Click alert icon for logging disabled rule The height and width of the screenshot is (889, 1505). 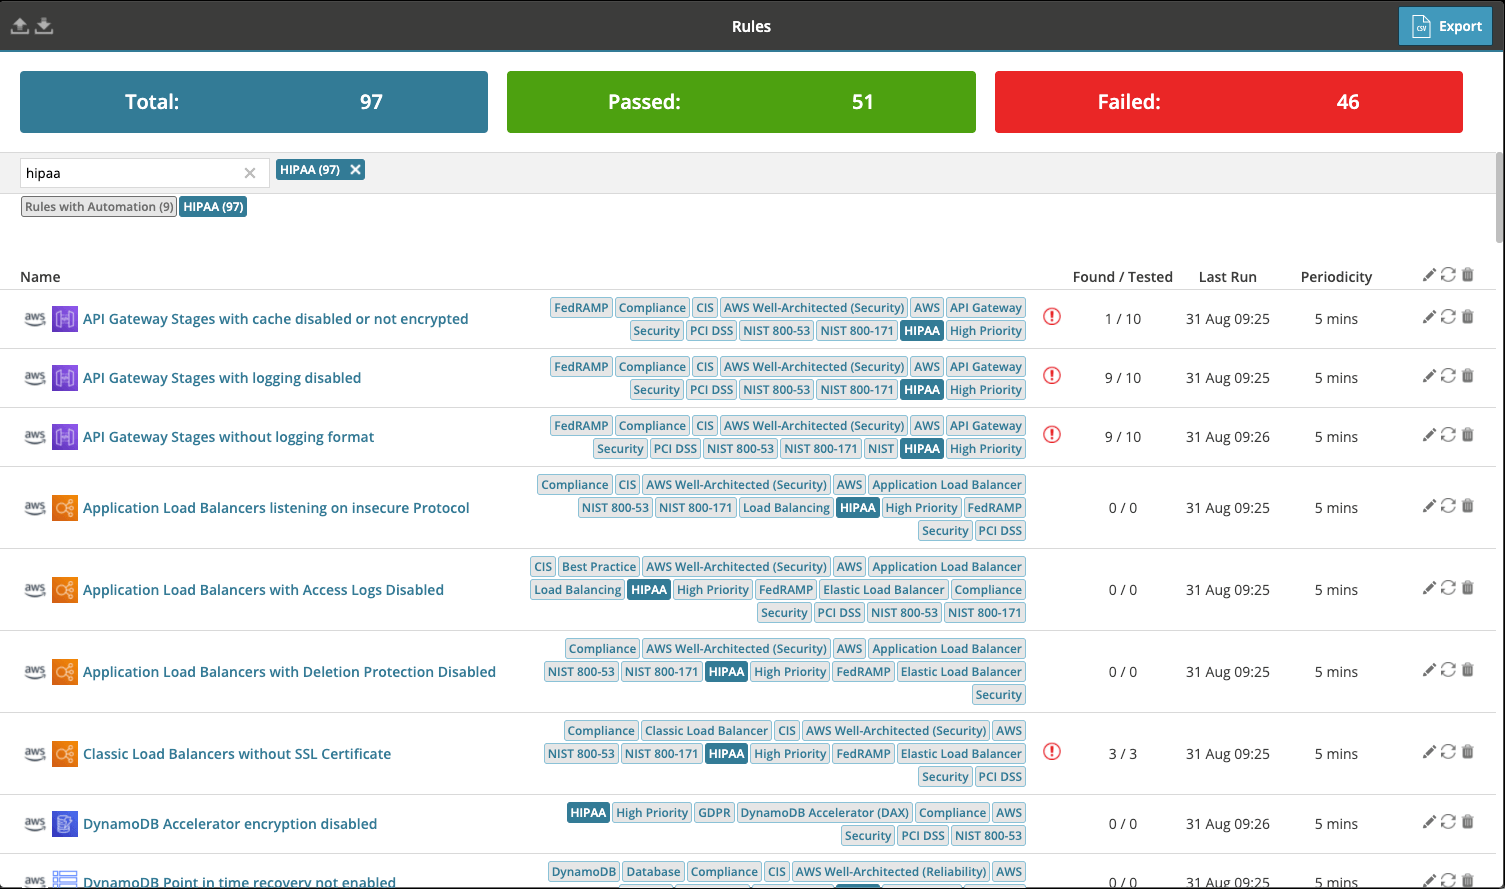point(1052,376)
